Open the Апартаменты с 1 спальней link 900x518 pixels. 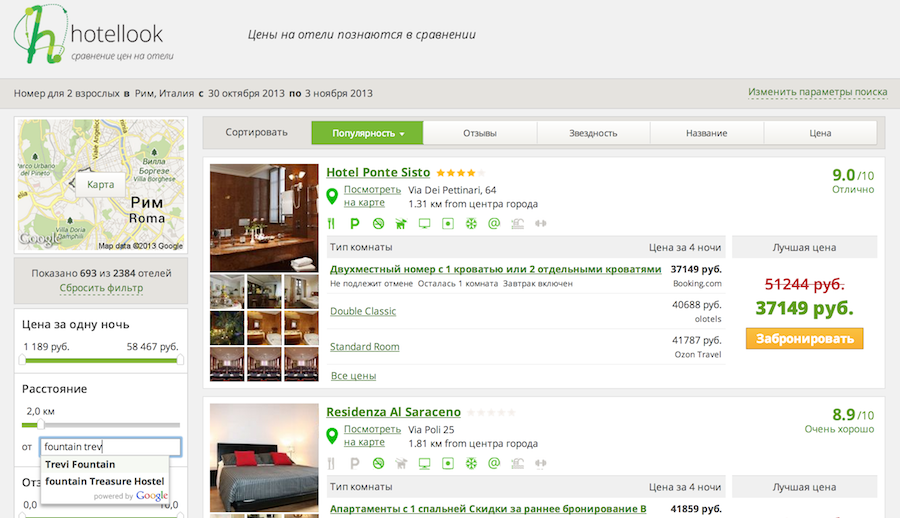tap(488, 508)
